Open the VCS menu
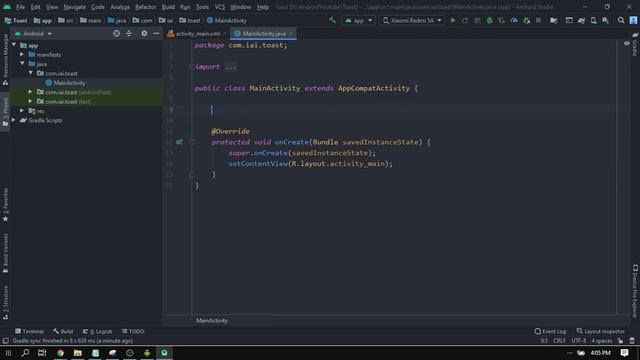The image size is (640, 360). coord(220,7)
